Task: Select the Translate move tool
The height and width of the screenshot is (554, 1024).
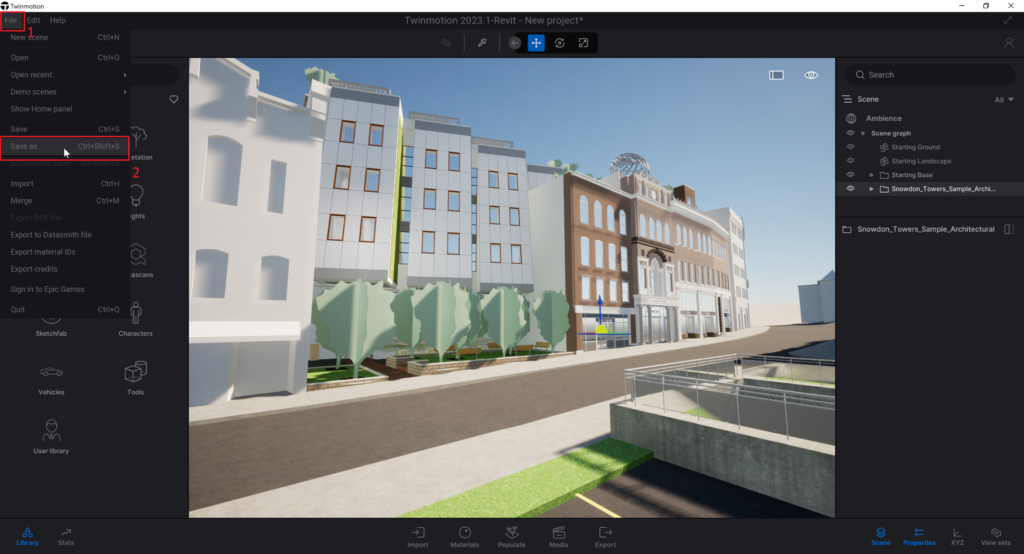Action: [536, 43]
